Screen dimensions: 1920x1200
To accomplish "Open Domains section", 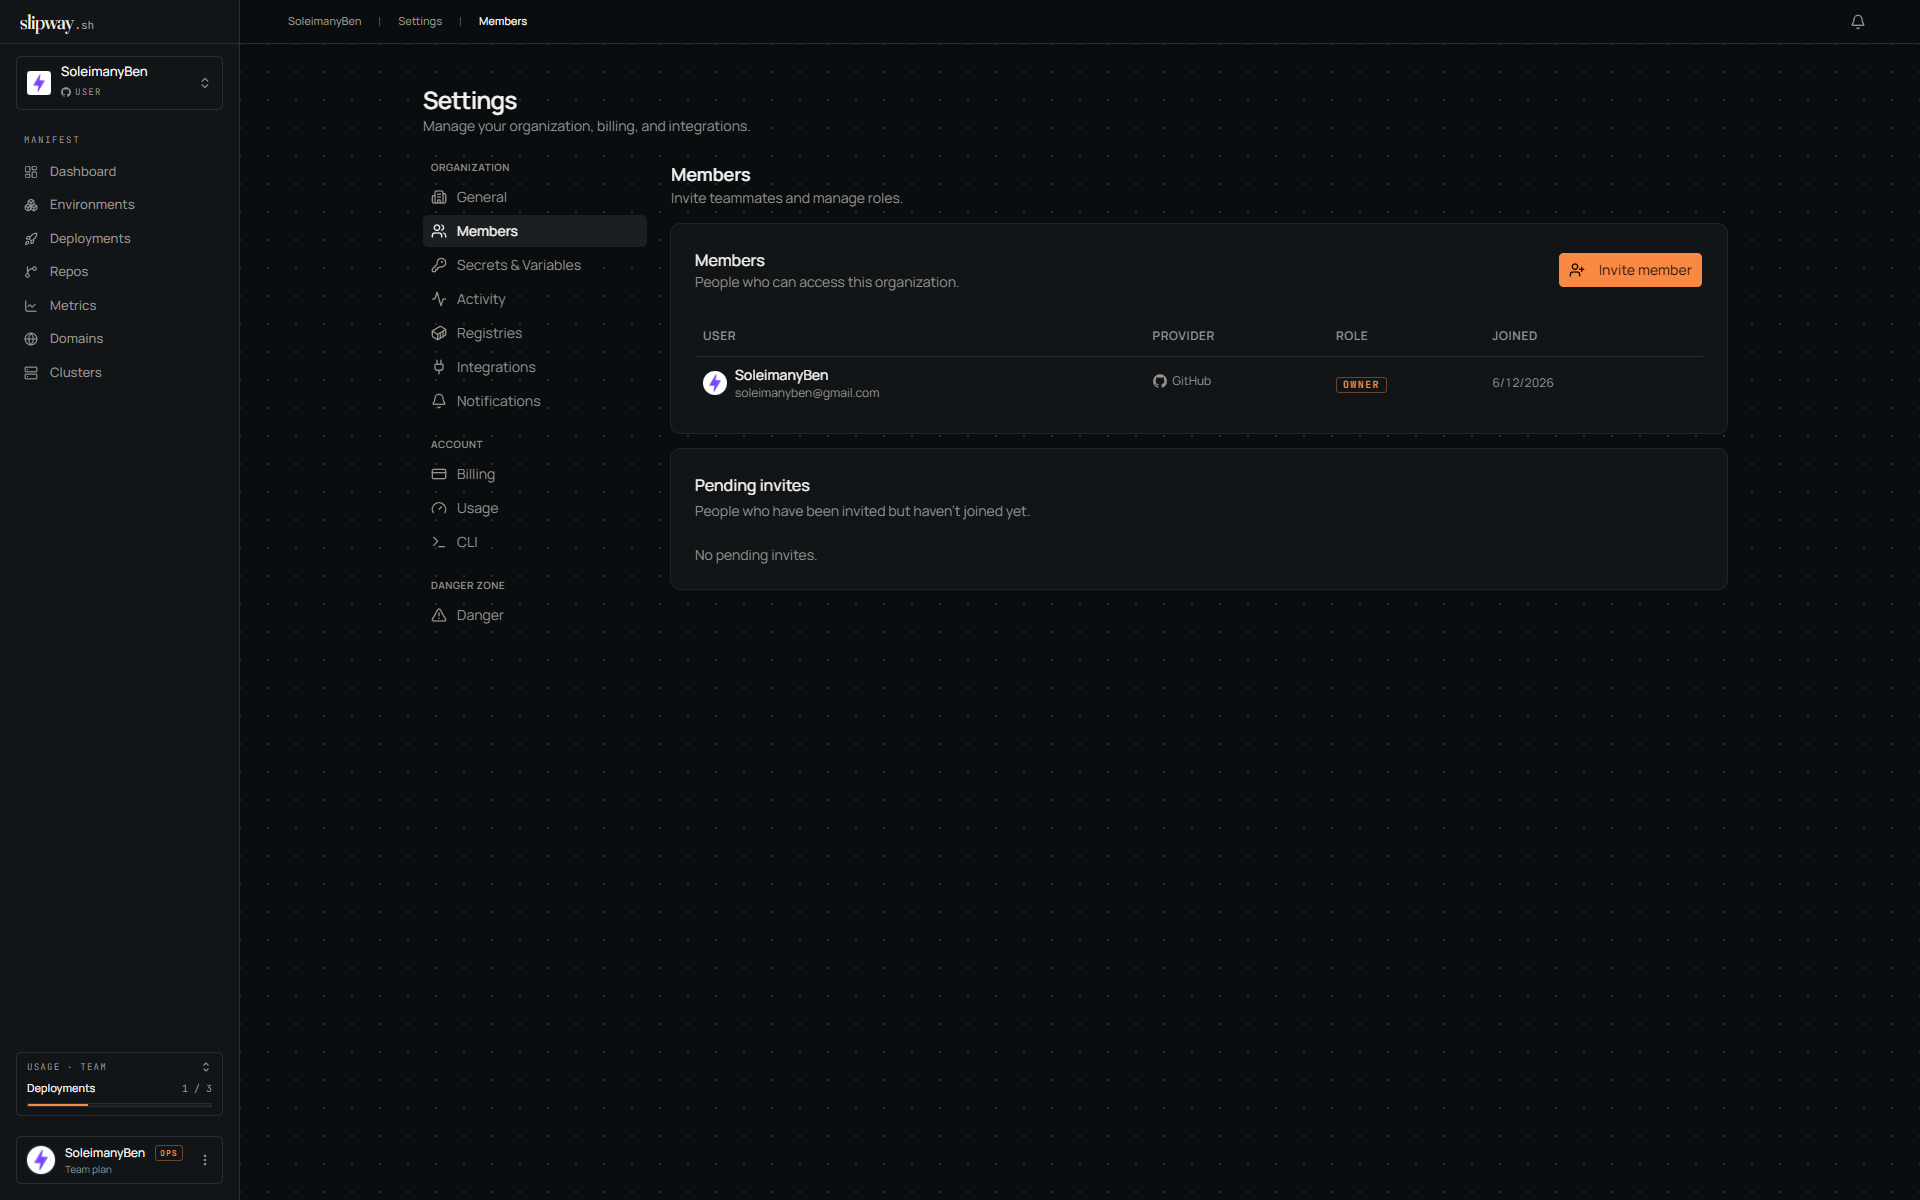I will point(76,339).
